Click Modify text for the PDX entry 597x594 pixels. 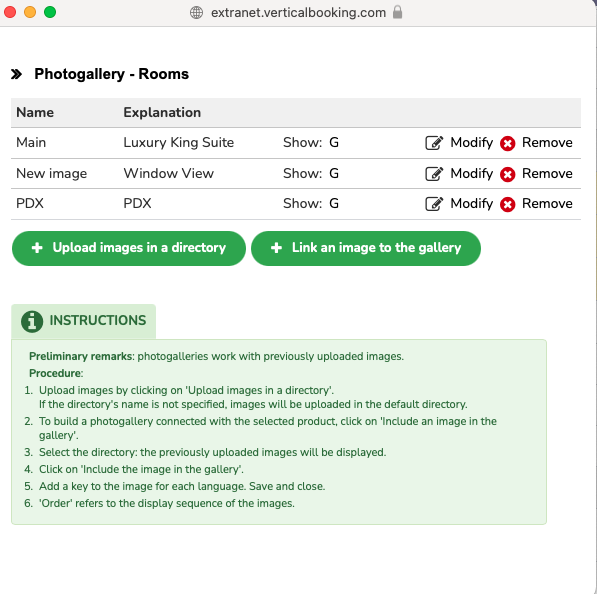[x=471, y=203]
